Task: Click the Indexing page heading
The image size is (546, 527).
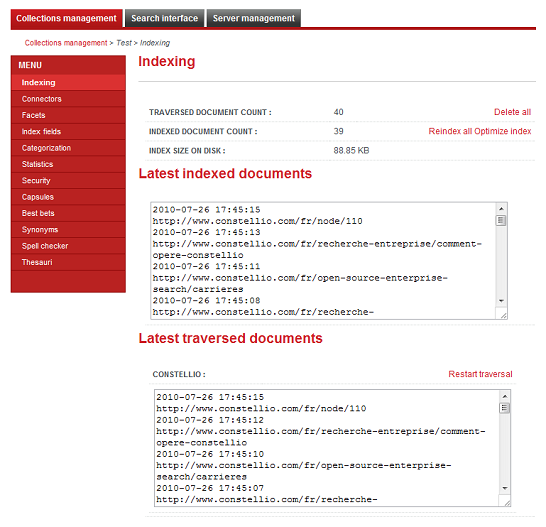Action: click(x=166, y=61)
